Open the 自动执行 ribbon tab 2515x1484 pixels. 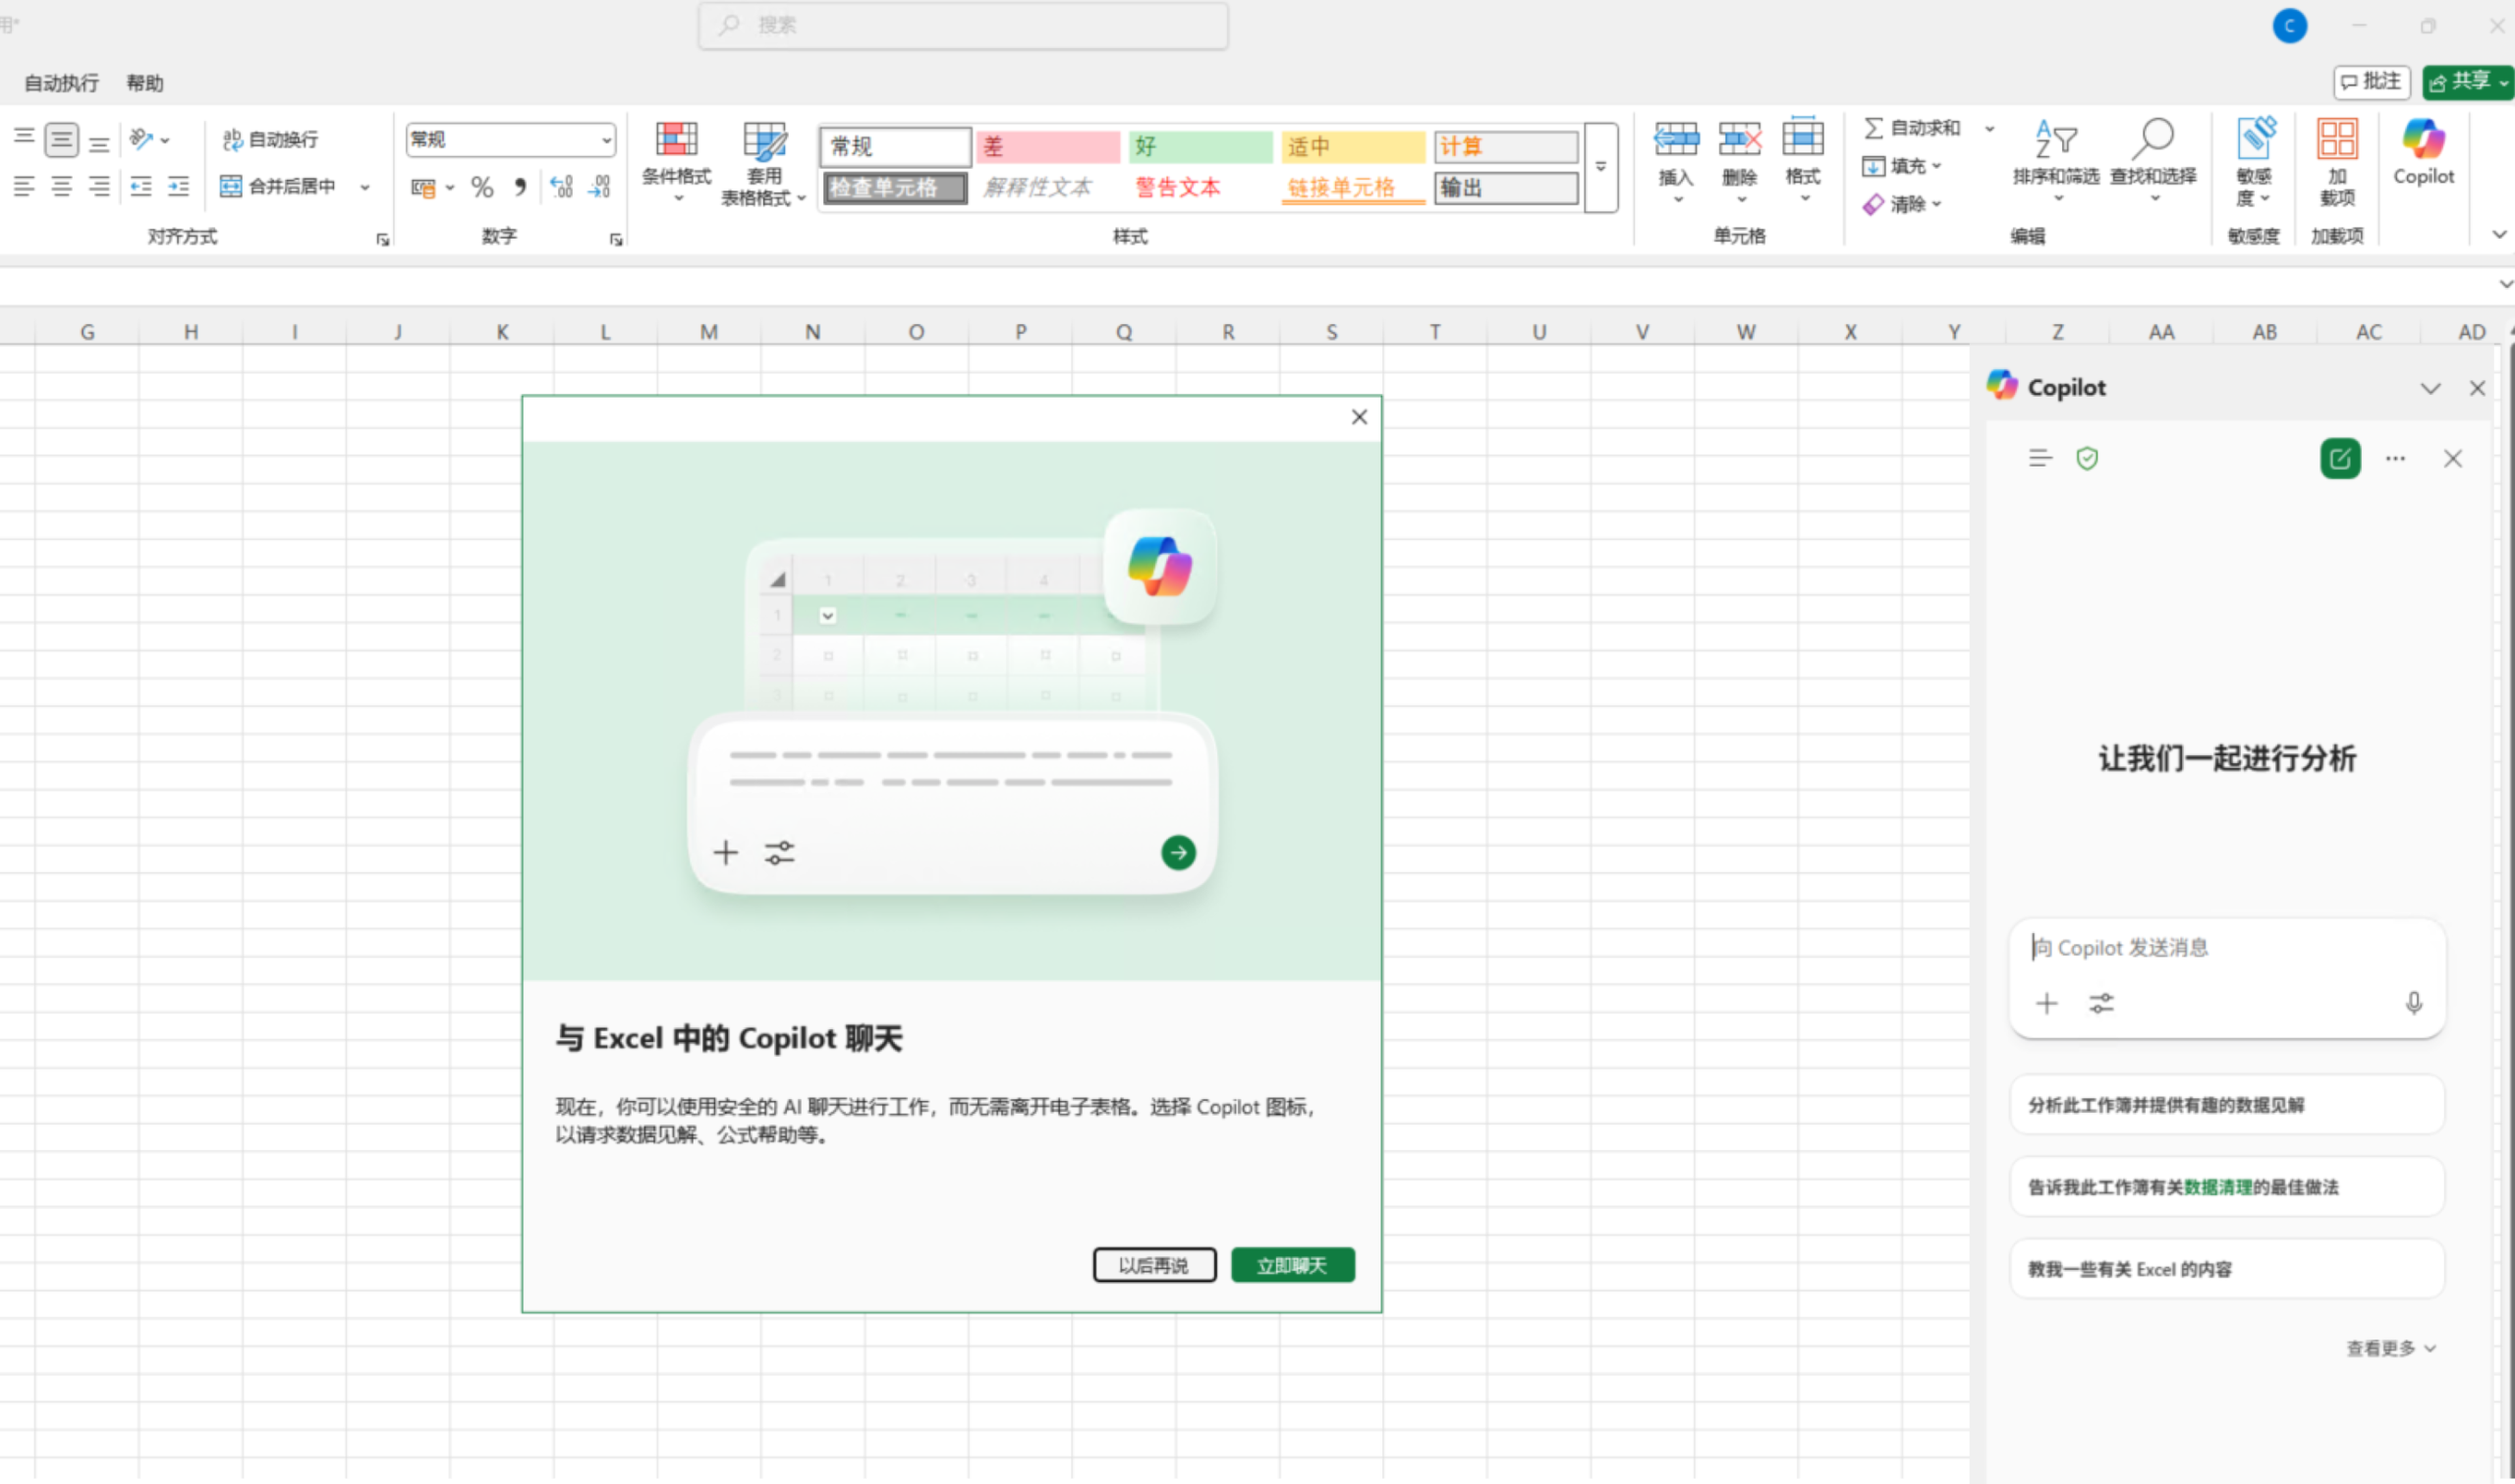coord(61,83)
